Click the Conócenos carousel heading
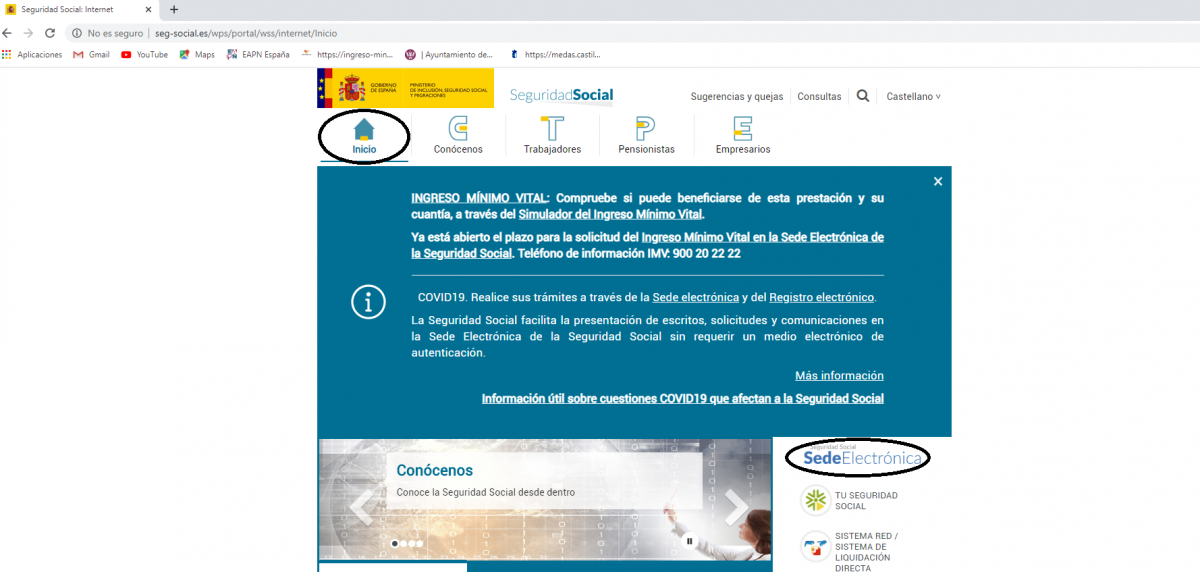Screen dimensions: 1200x572 pos(434,470)
